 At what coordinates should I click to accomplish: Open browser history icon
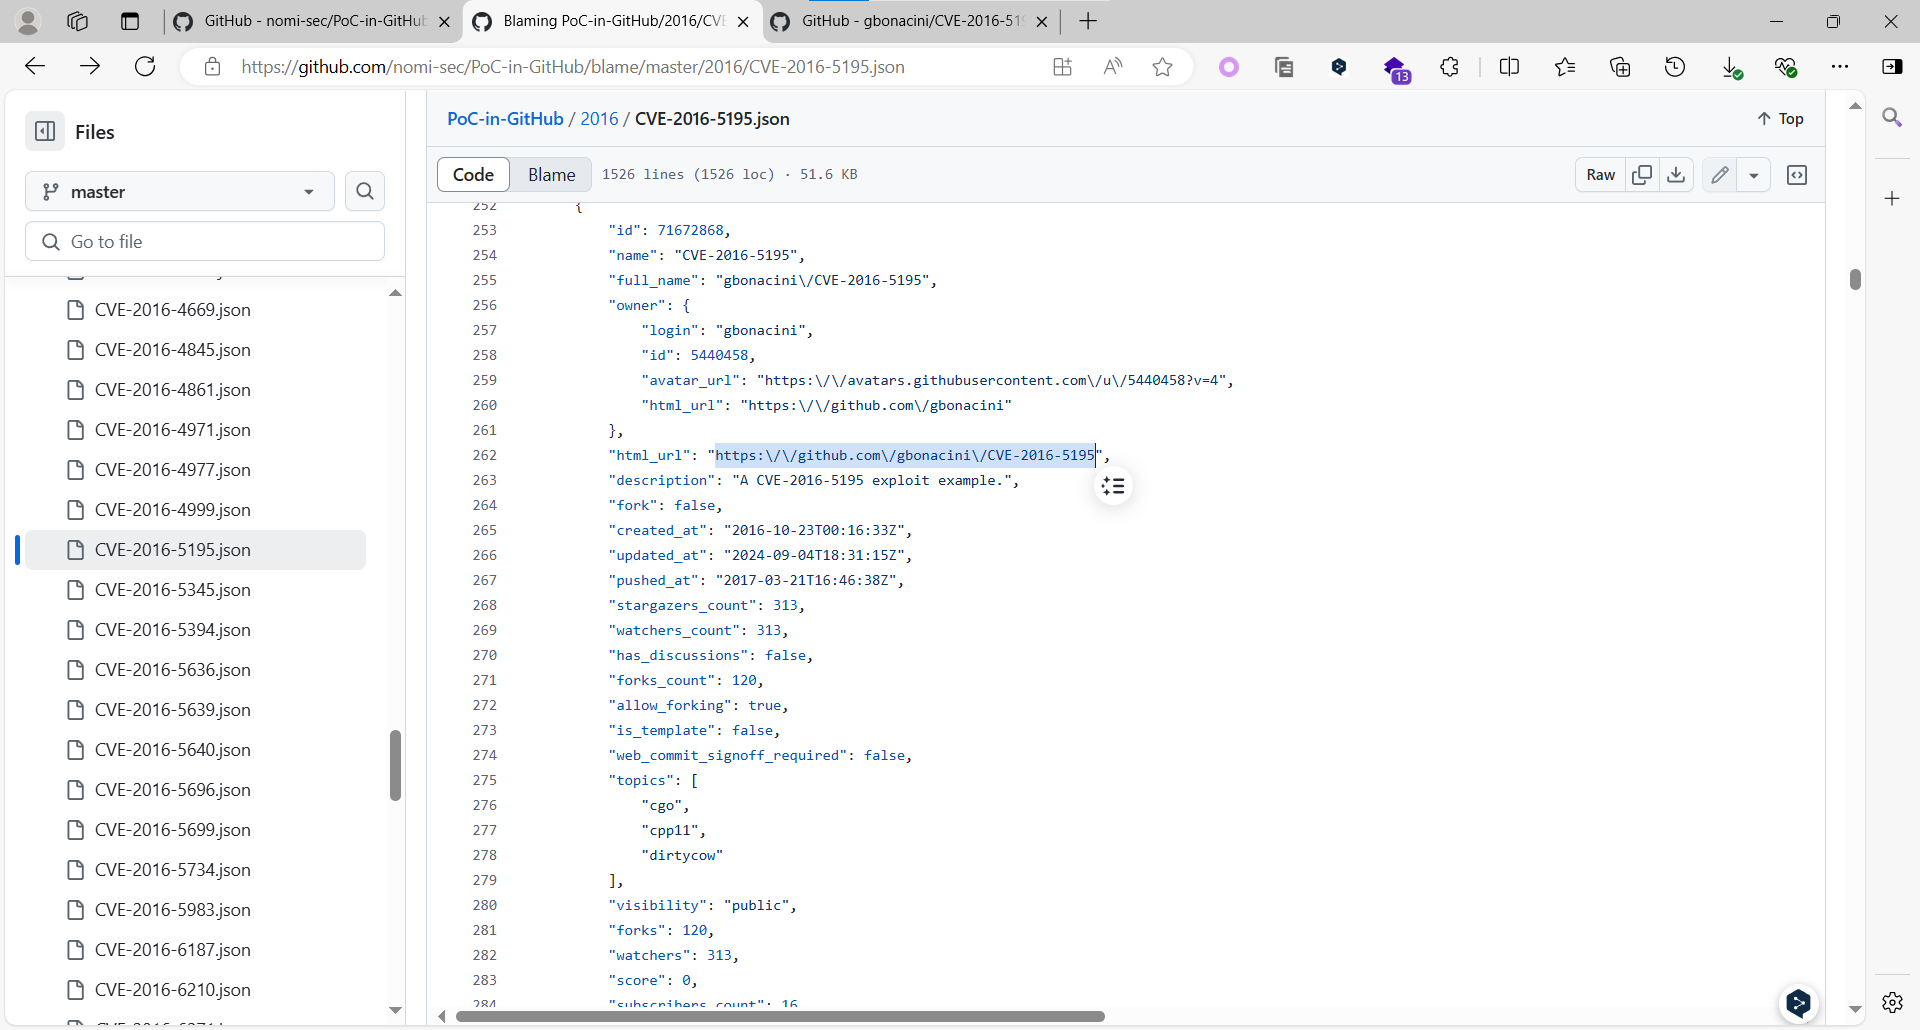coord(1675,67)
